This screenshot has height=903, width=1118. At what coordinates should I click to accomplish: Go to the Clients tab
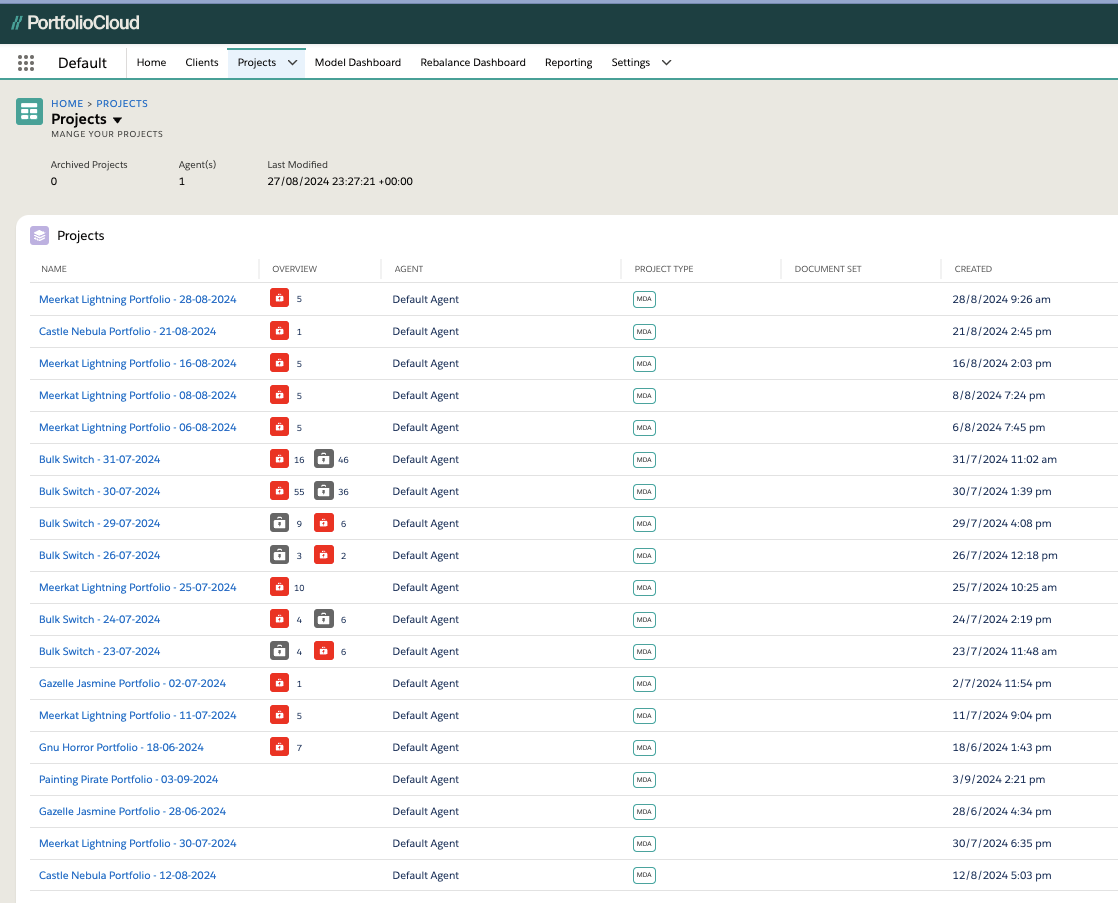201,62
